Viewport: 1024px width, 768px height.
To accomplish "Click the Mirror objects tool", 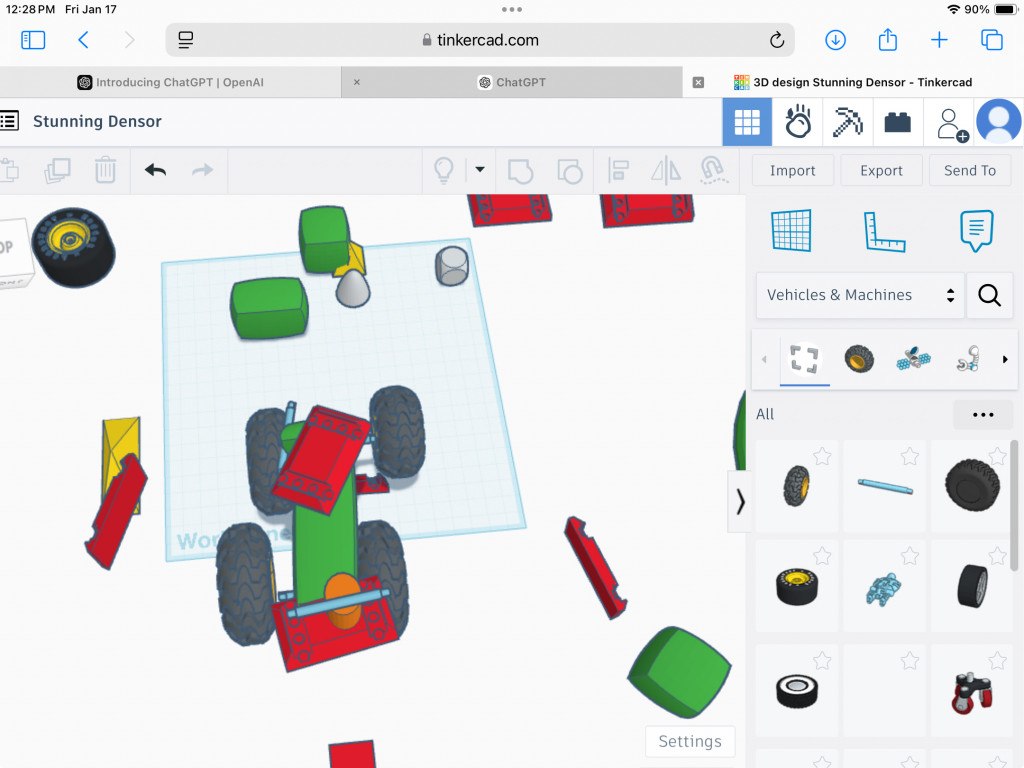I will 665,170.
